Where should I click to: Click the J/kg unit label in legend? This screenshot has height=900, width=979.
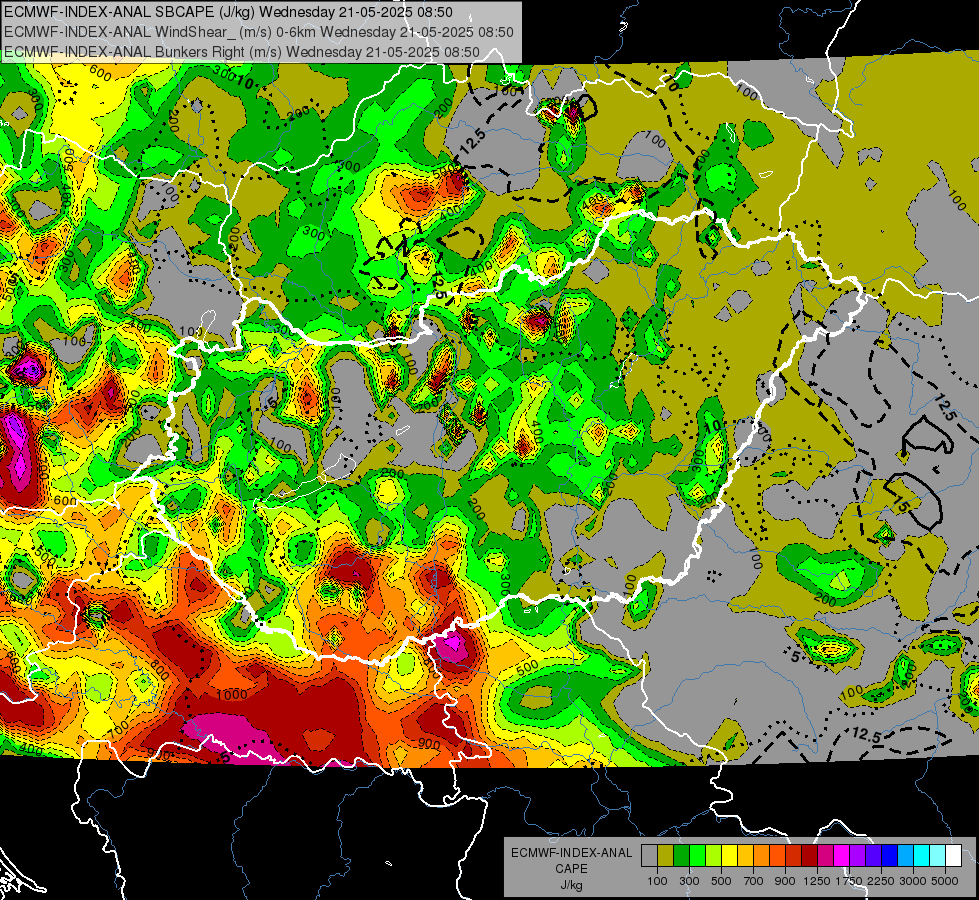(571, 885)
